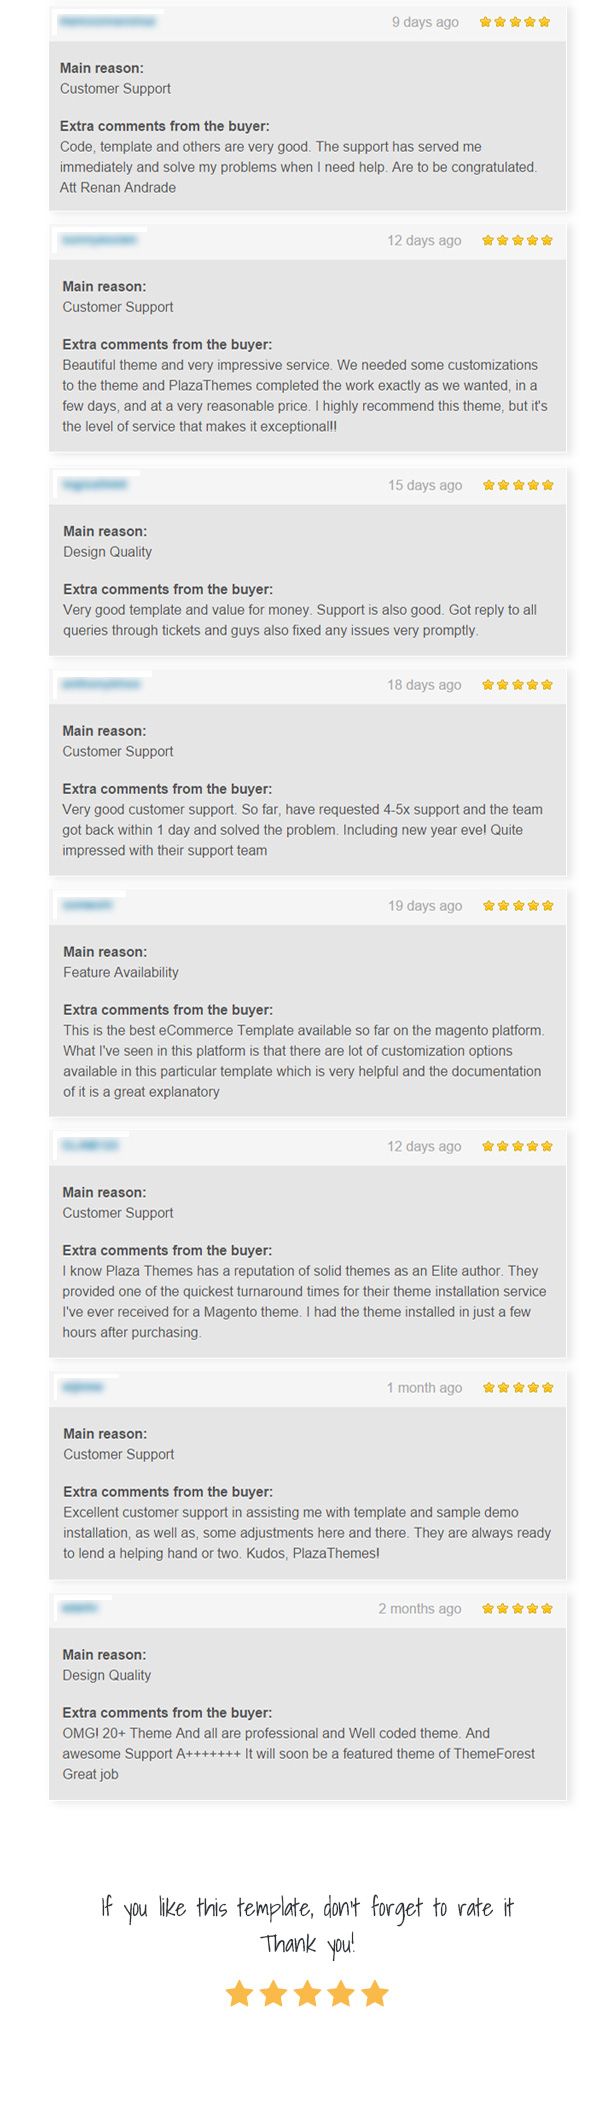
Task: Select the middle large orange star at the bottom
Action: pyautogui.click(x=307, y=1993)
